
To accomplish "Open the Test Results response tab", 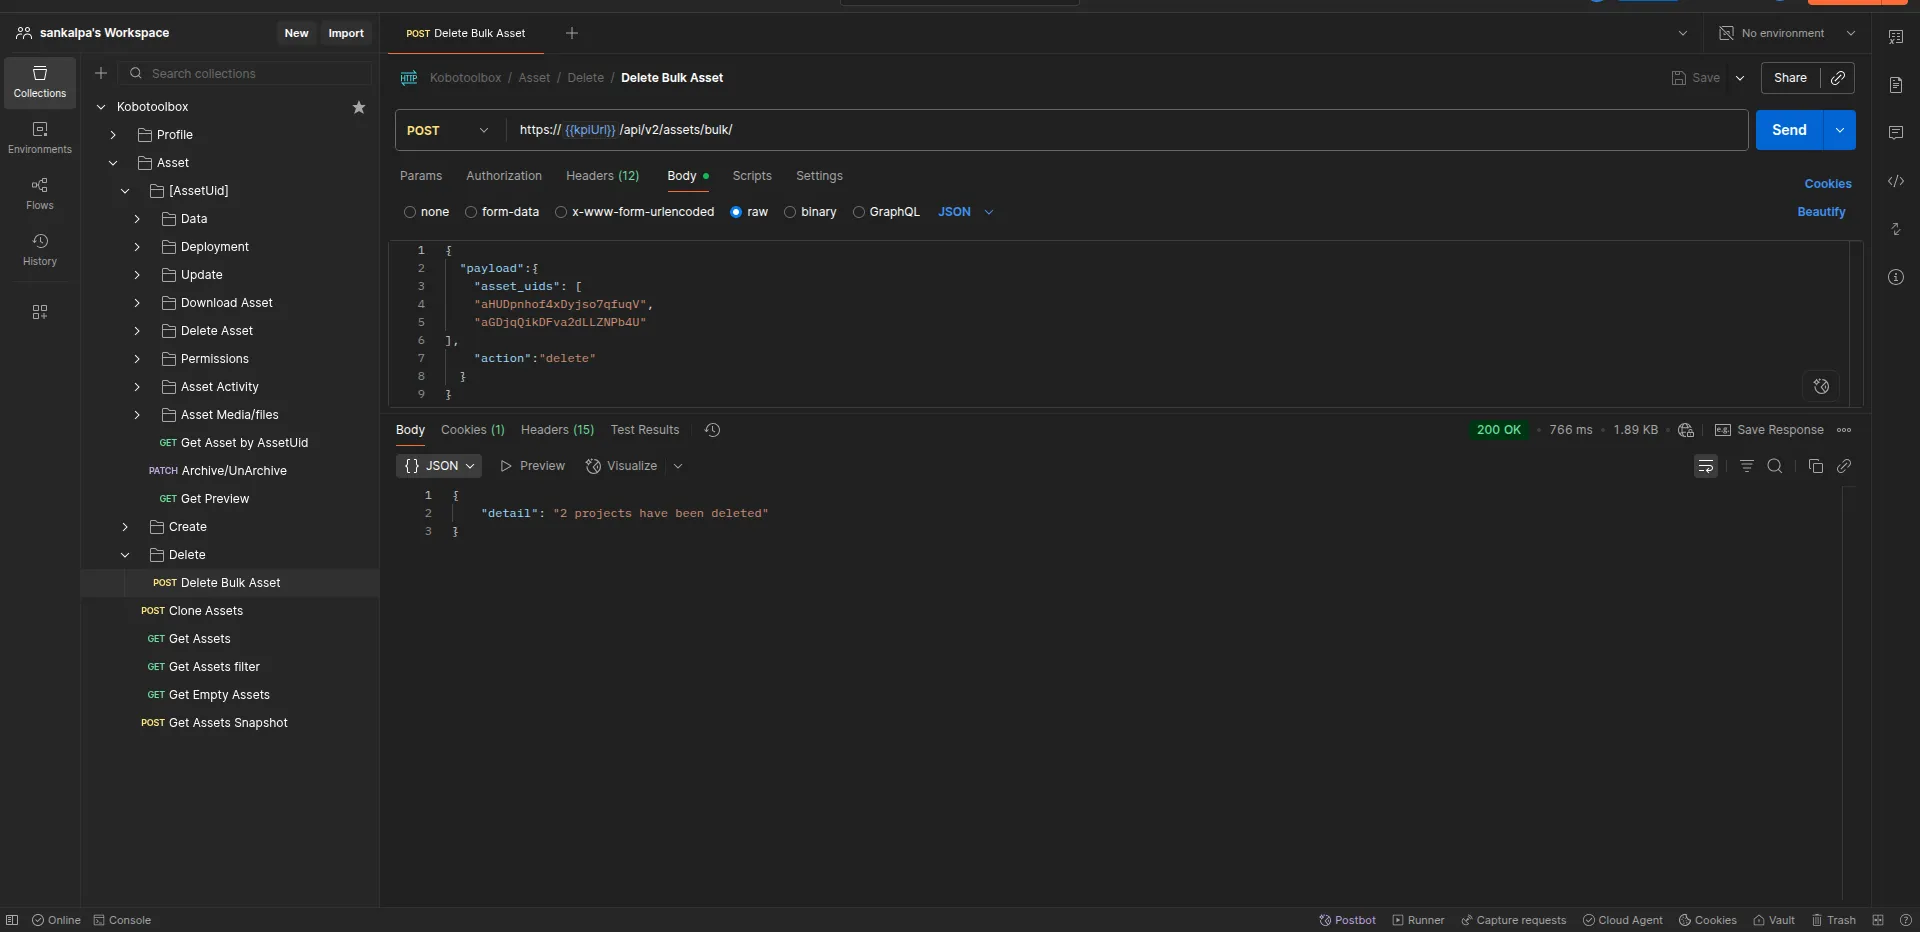I will click(644, 430).
